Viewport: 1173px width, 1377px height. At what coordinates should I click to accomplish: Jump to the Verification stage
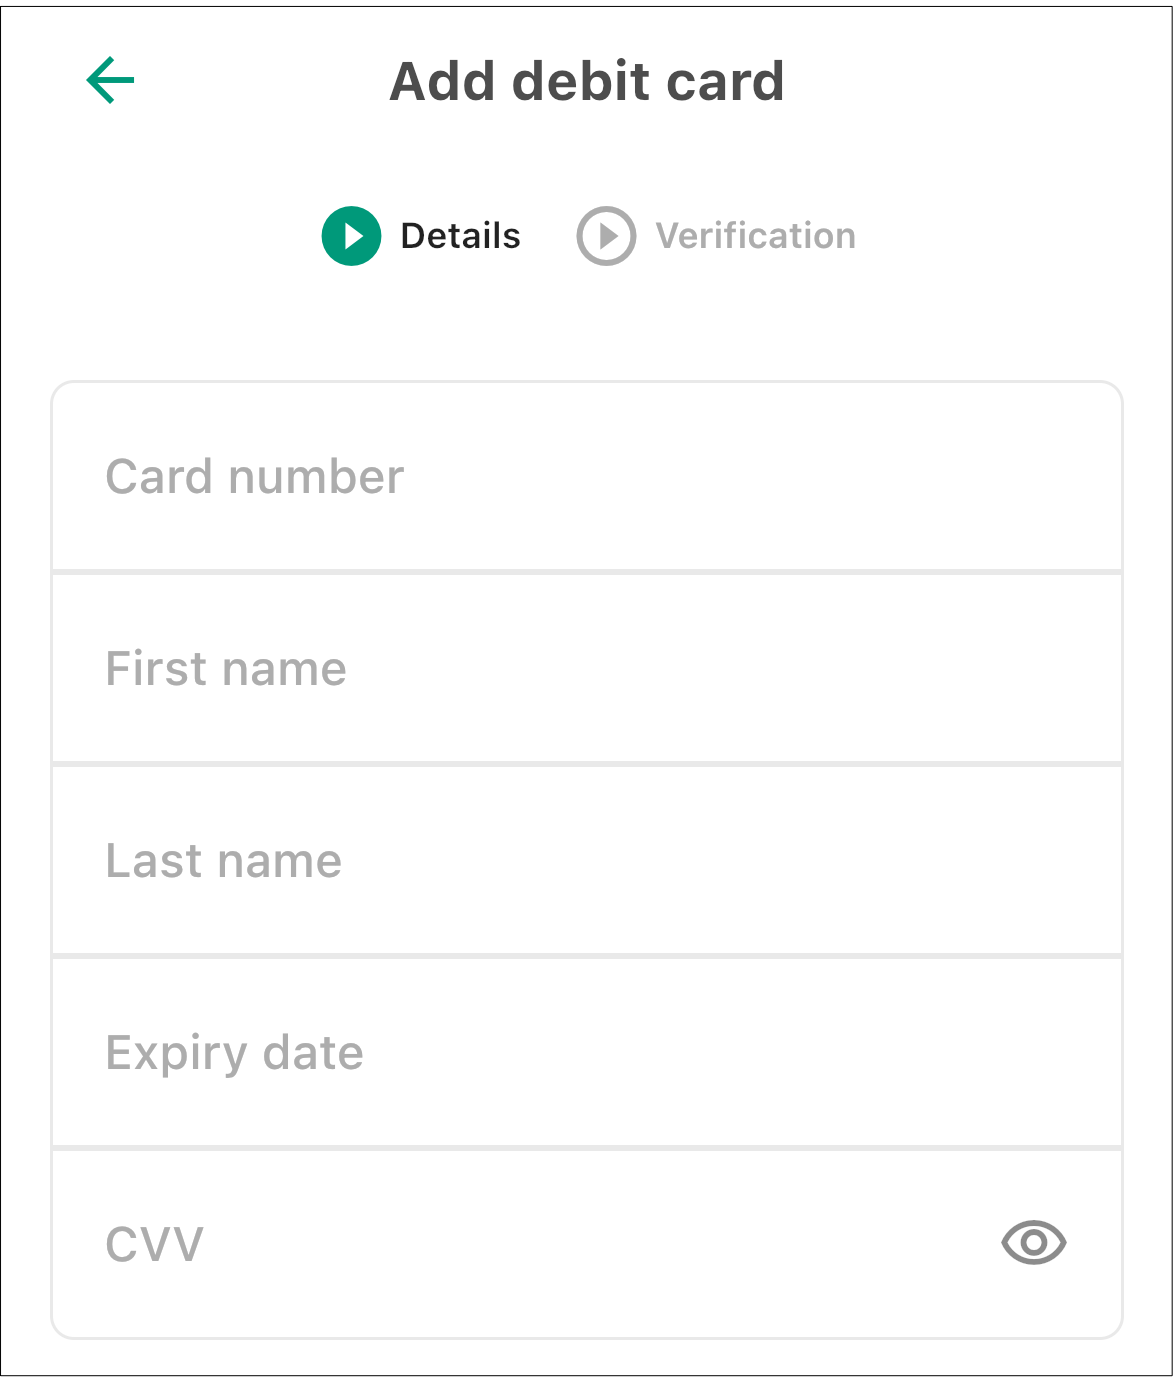click(x=716, y=236)
